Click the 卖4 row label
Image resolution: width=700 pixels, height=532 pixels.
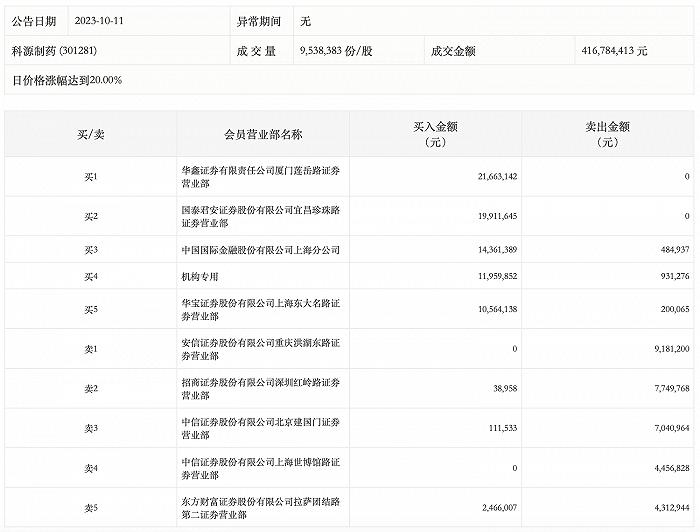pyautogui.click(x=91, y=468)
